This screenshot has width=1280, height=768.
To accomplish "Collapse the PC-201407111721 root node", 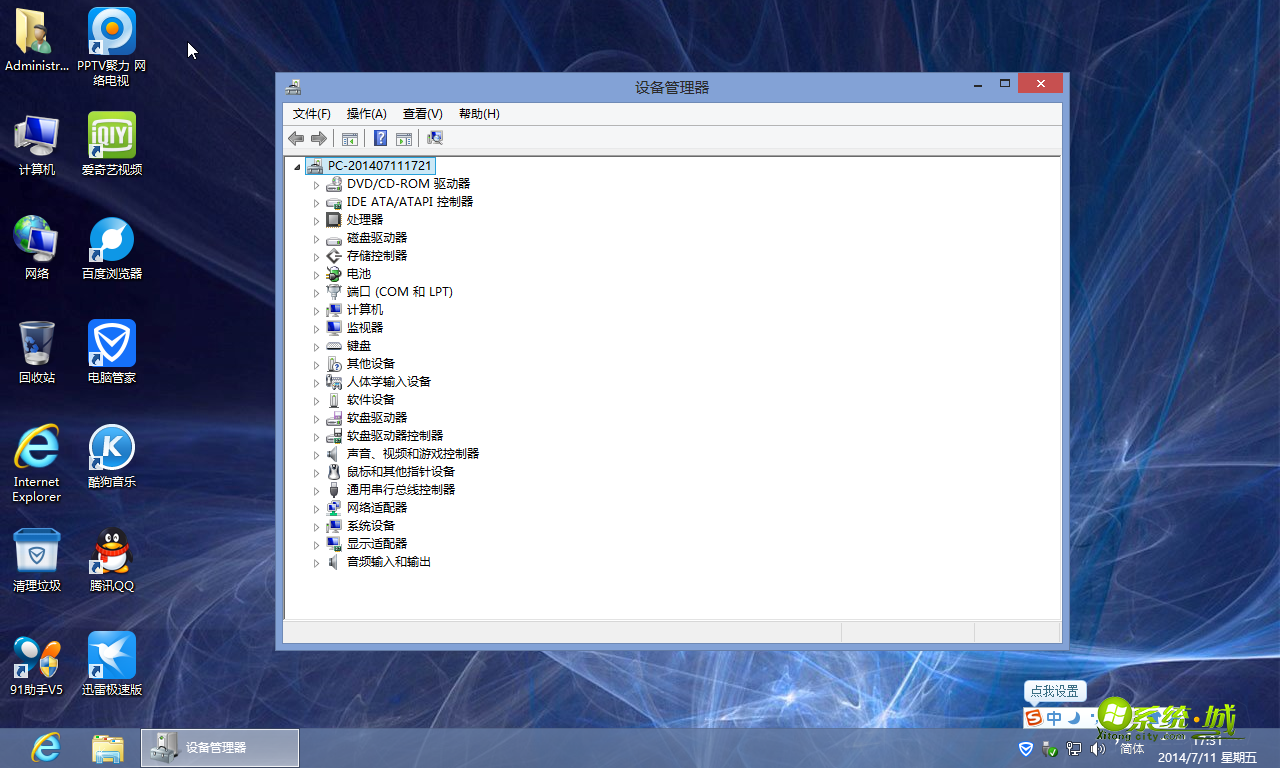I will (296, 165).
